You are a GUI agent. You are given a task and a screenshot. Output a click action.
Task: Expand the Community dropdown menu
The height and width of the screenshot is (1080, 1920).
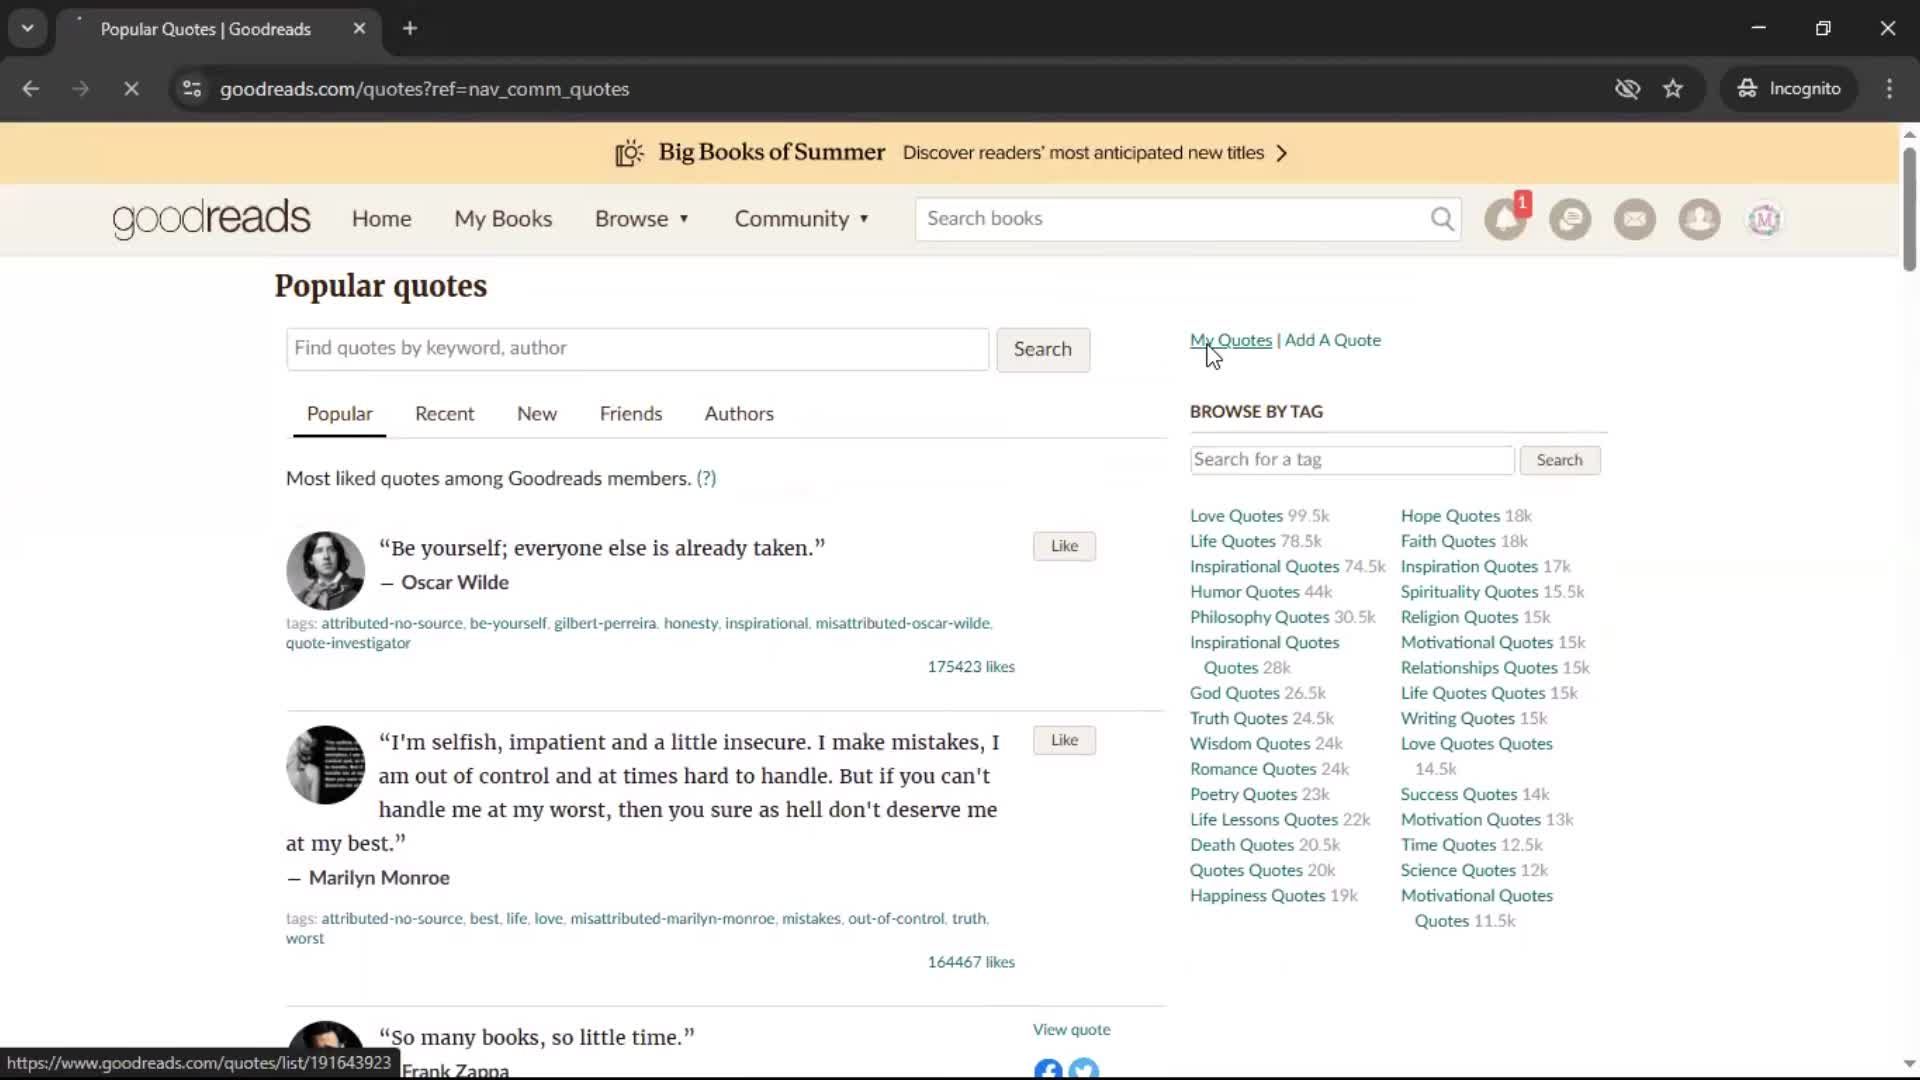coord(802,219)
